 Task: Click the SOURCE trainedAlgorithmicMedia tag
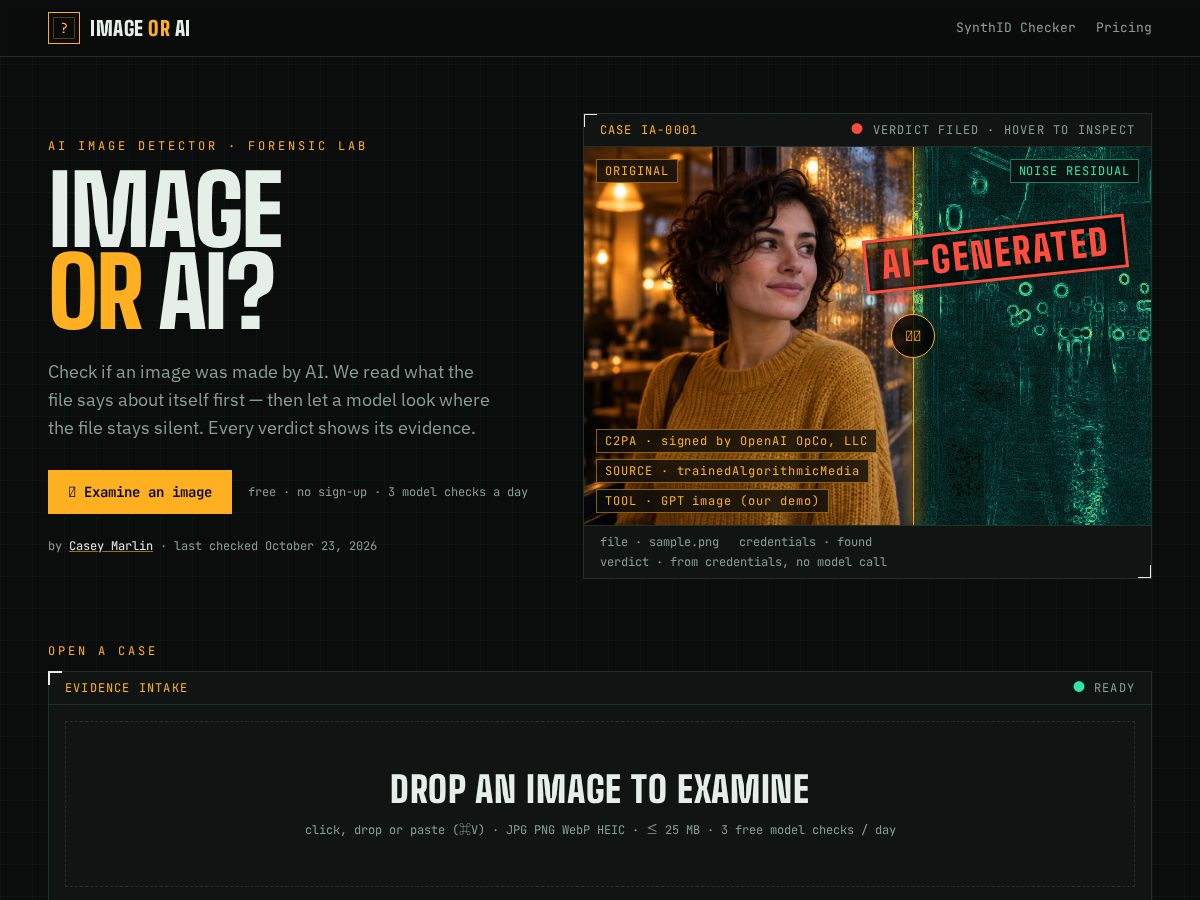click(x=732, y=471)
